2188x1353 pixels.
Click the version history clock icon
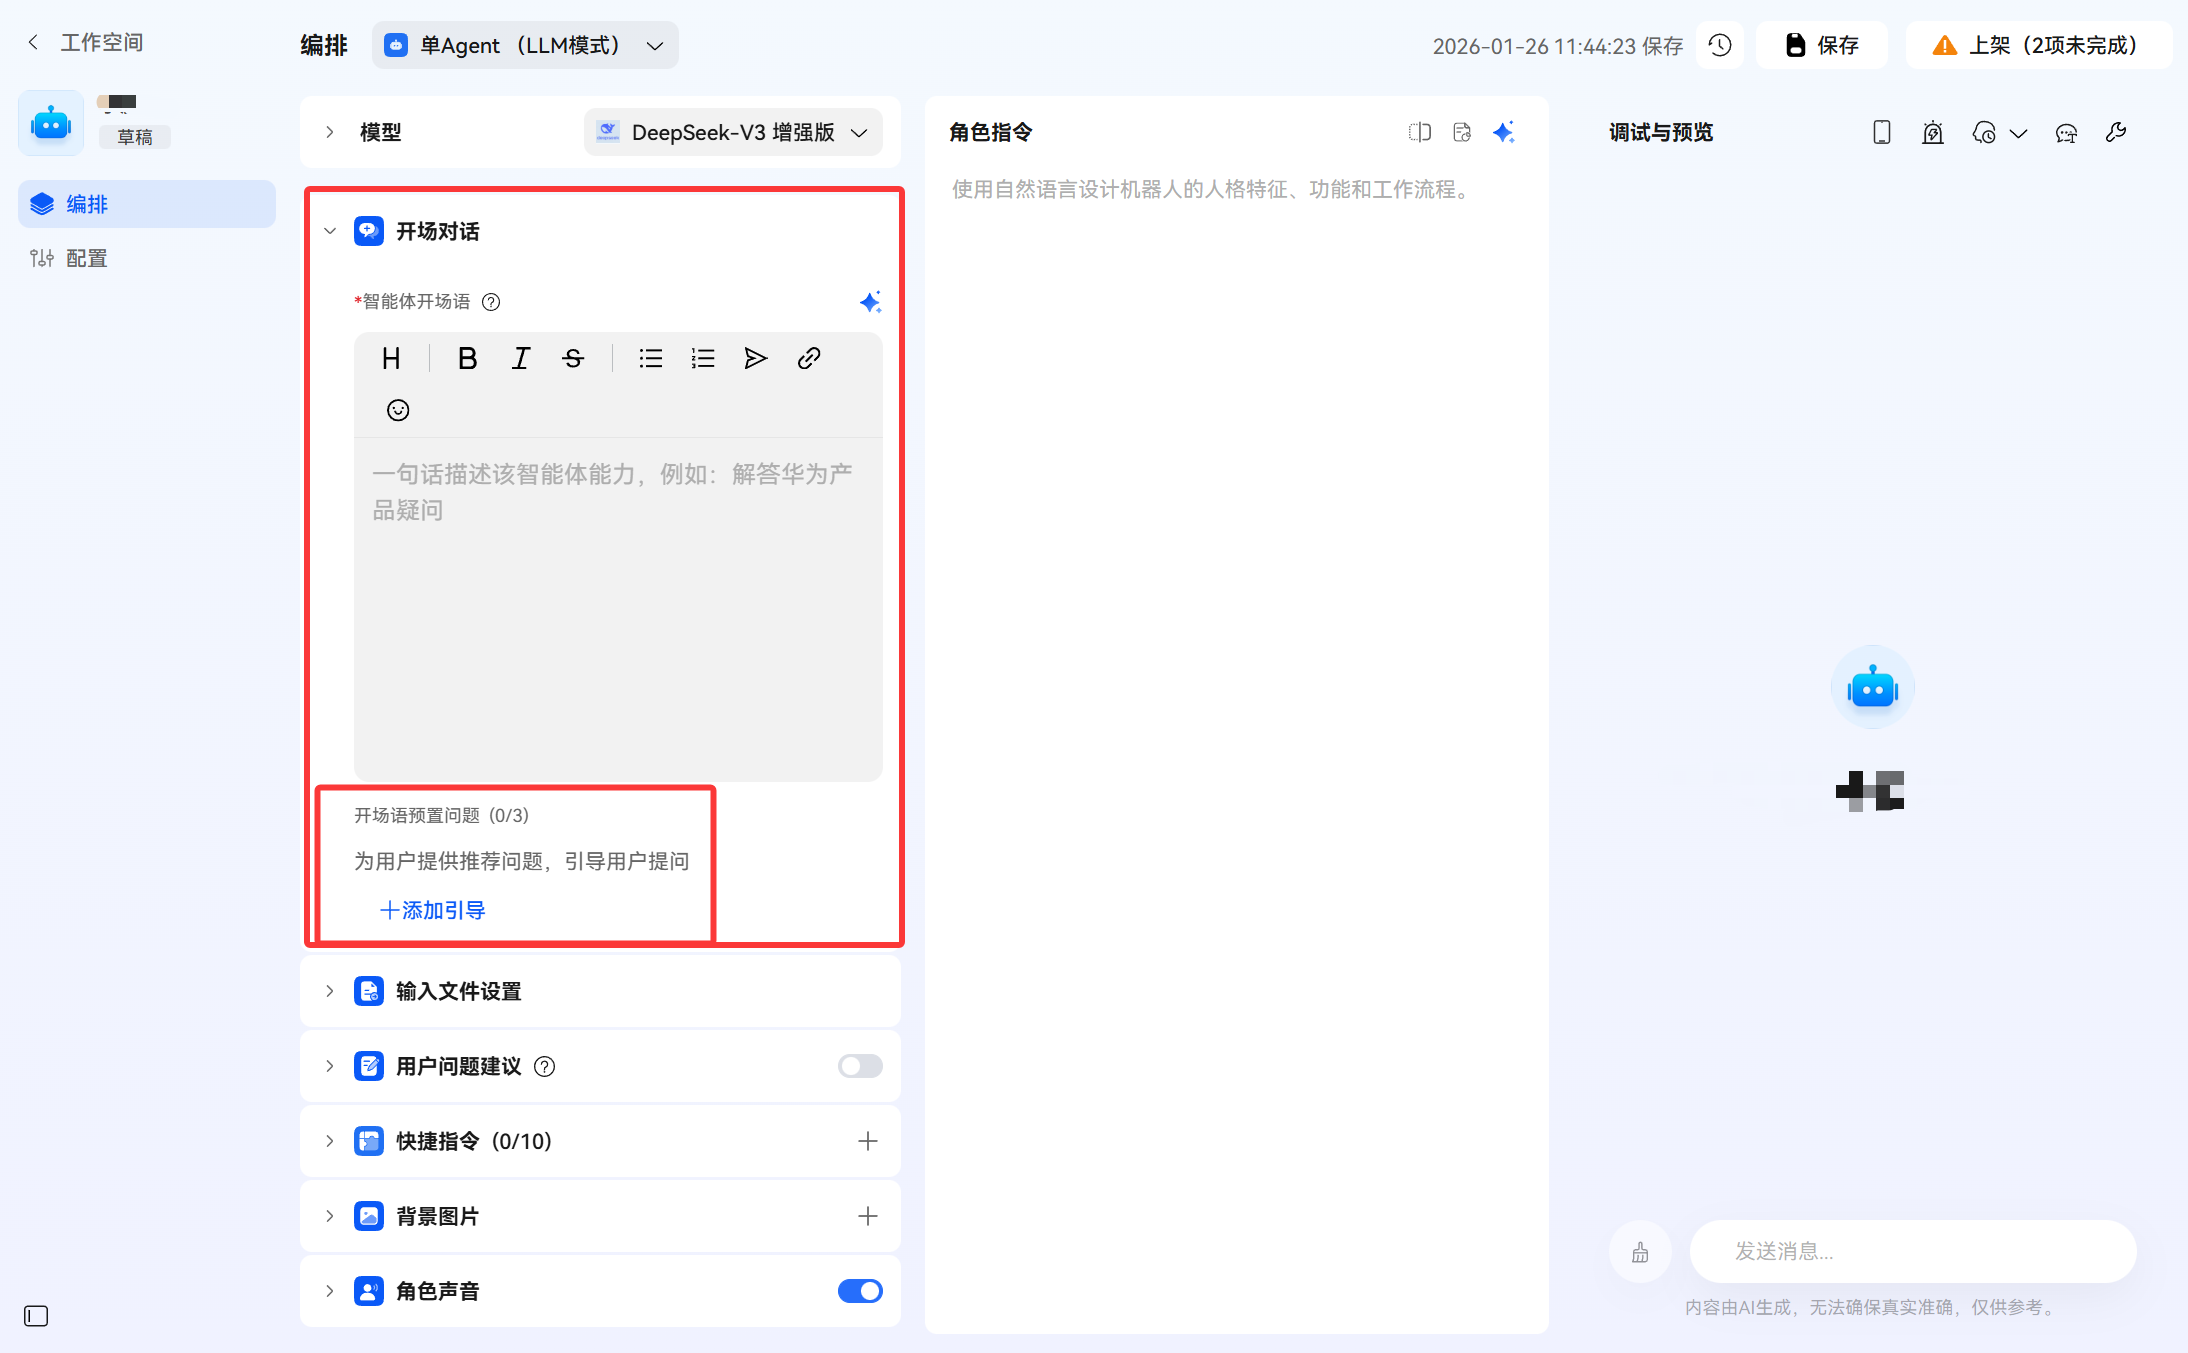[1719, 45]
